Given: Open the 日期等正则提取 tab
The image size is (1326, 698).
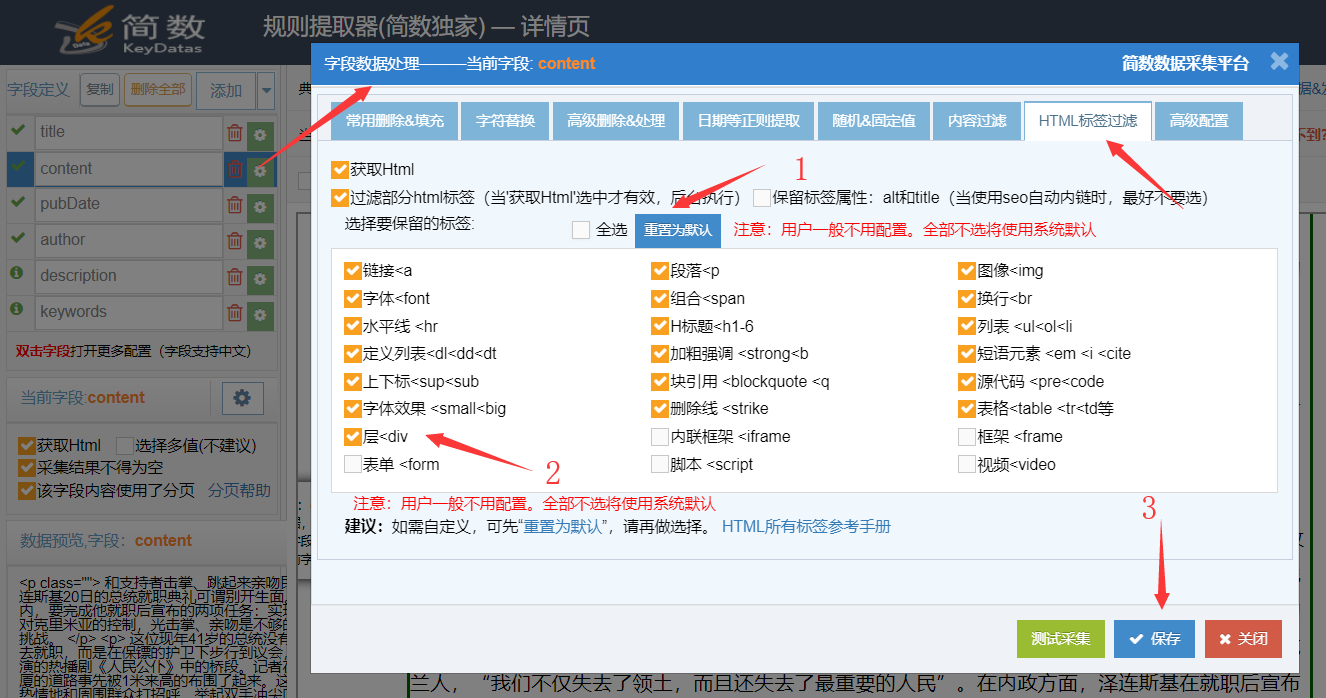Looking at the screenshot, I should [x=748, y=121].
